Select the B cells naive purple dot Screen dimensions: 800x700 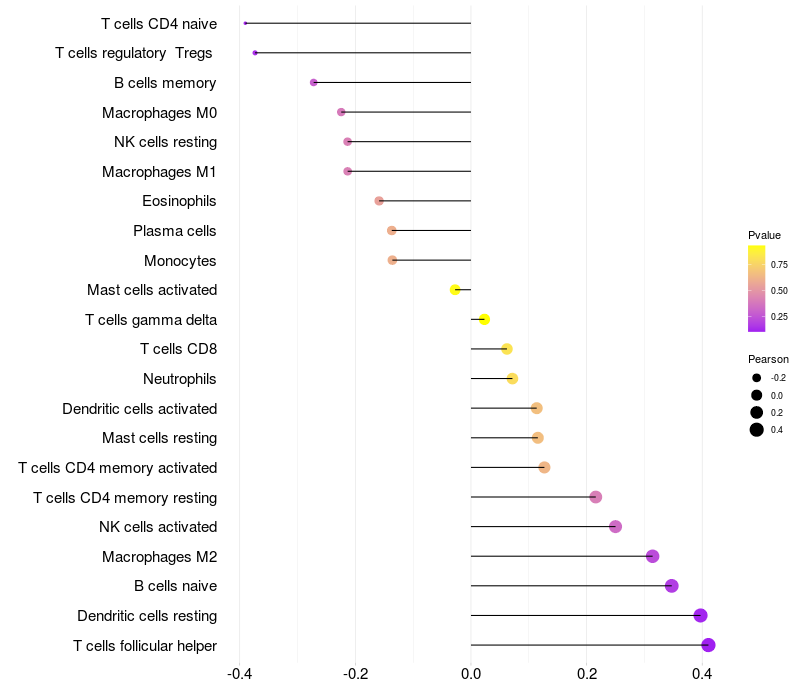point(672,586)
